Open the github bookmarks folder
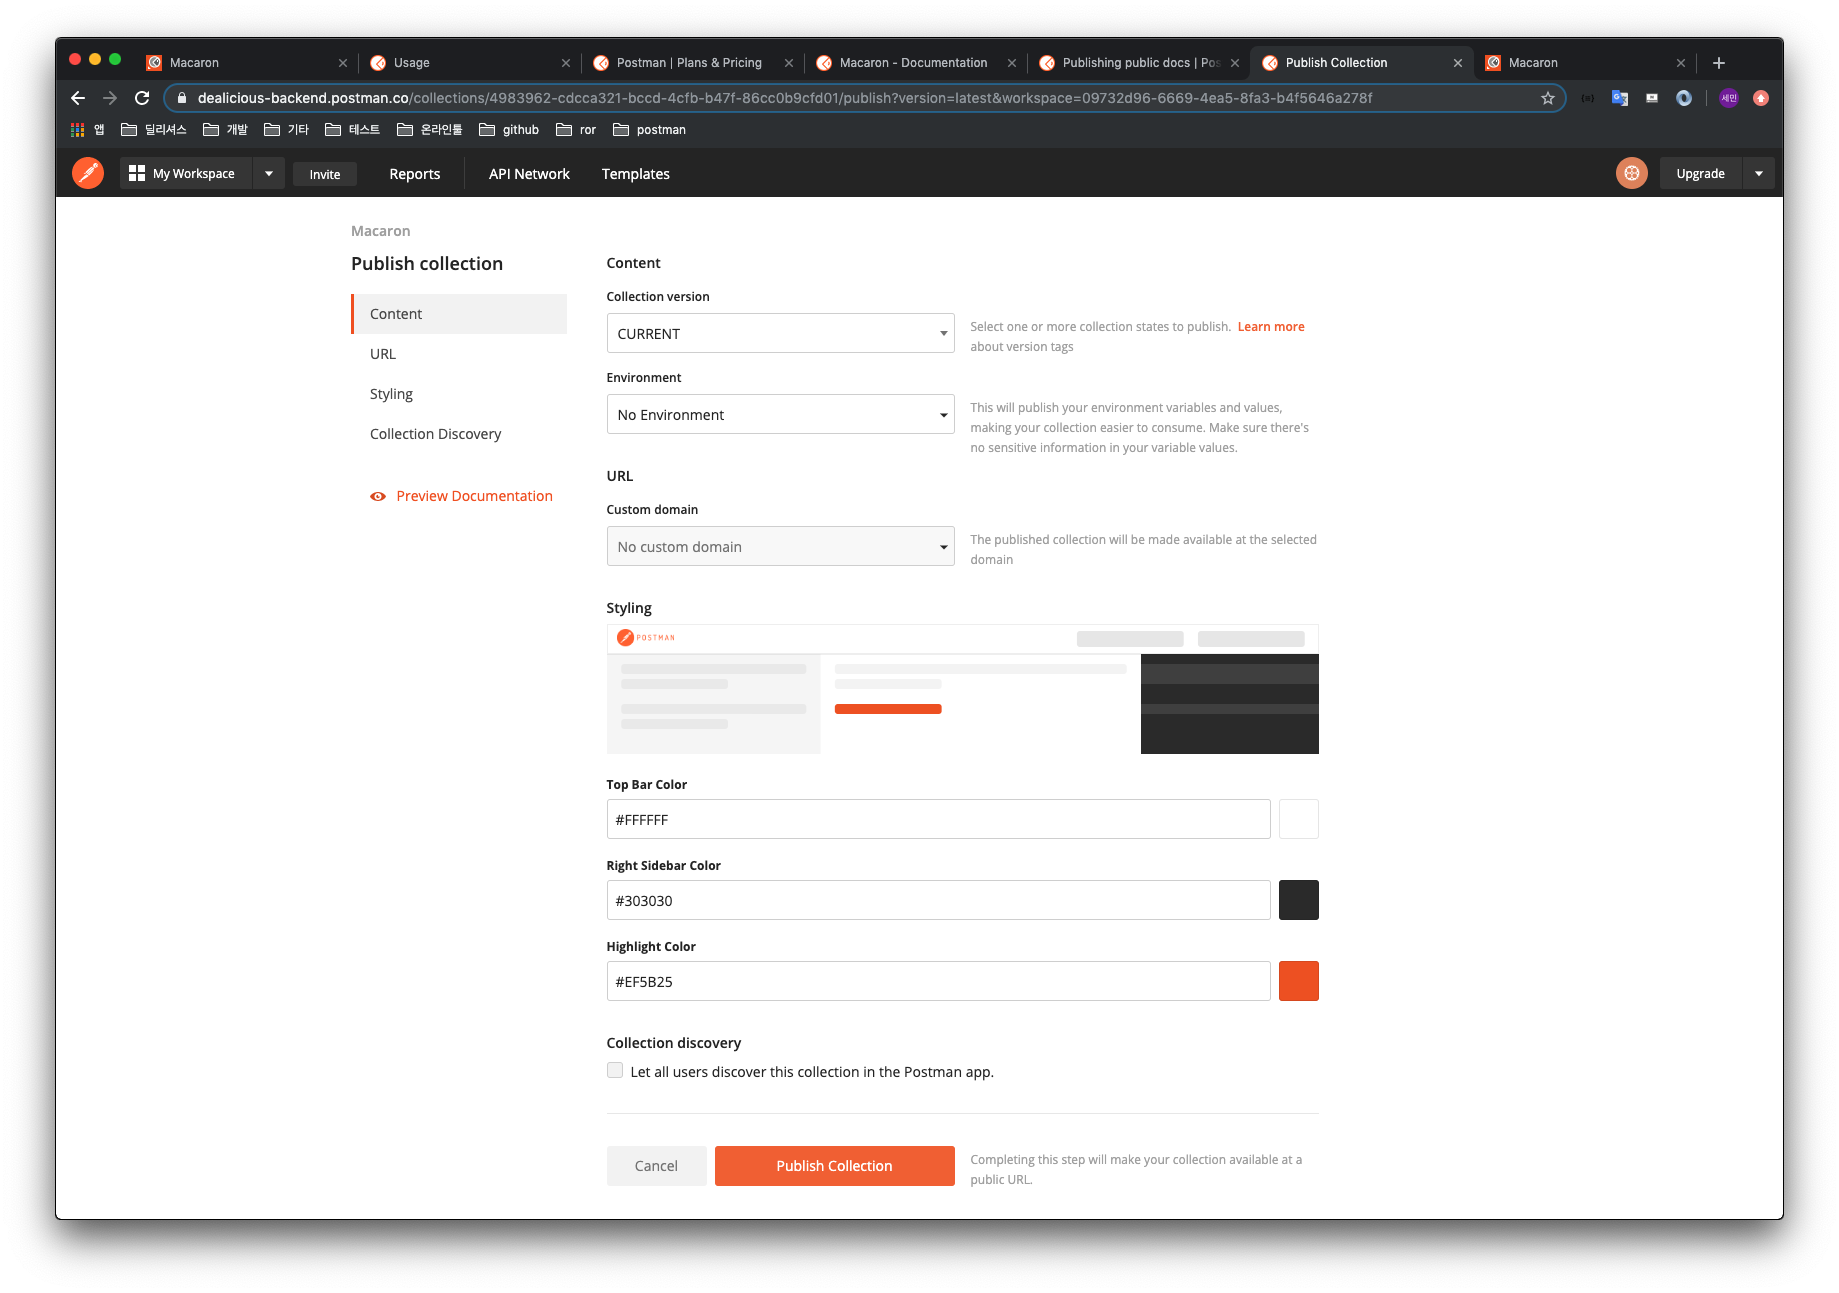The height and width of the screenshot is (1293, 1839). [x=508, y=129]
